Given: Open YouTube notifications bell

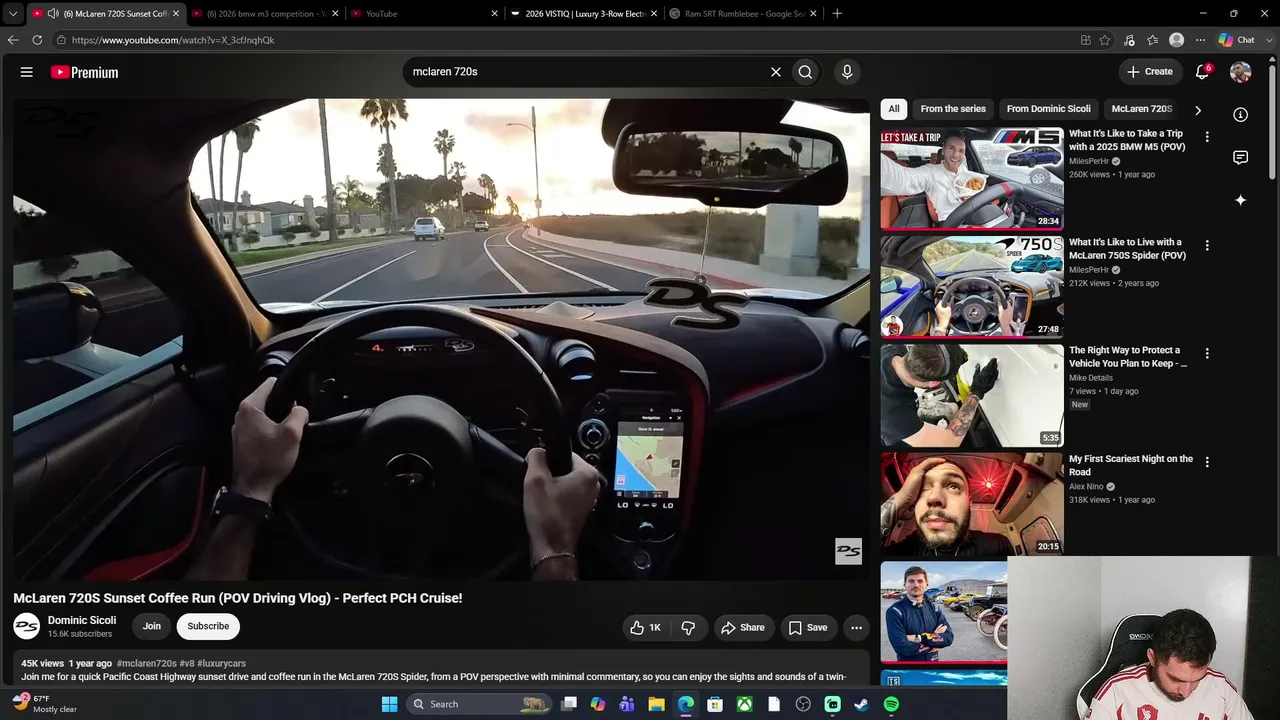Looking at the screenshot, I should click(1203, 72).
